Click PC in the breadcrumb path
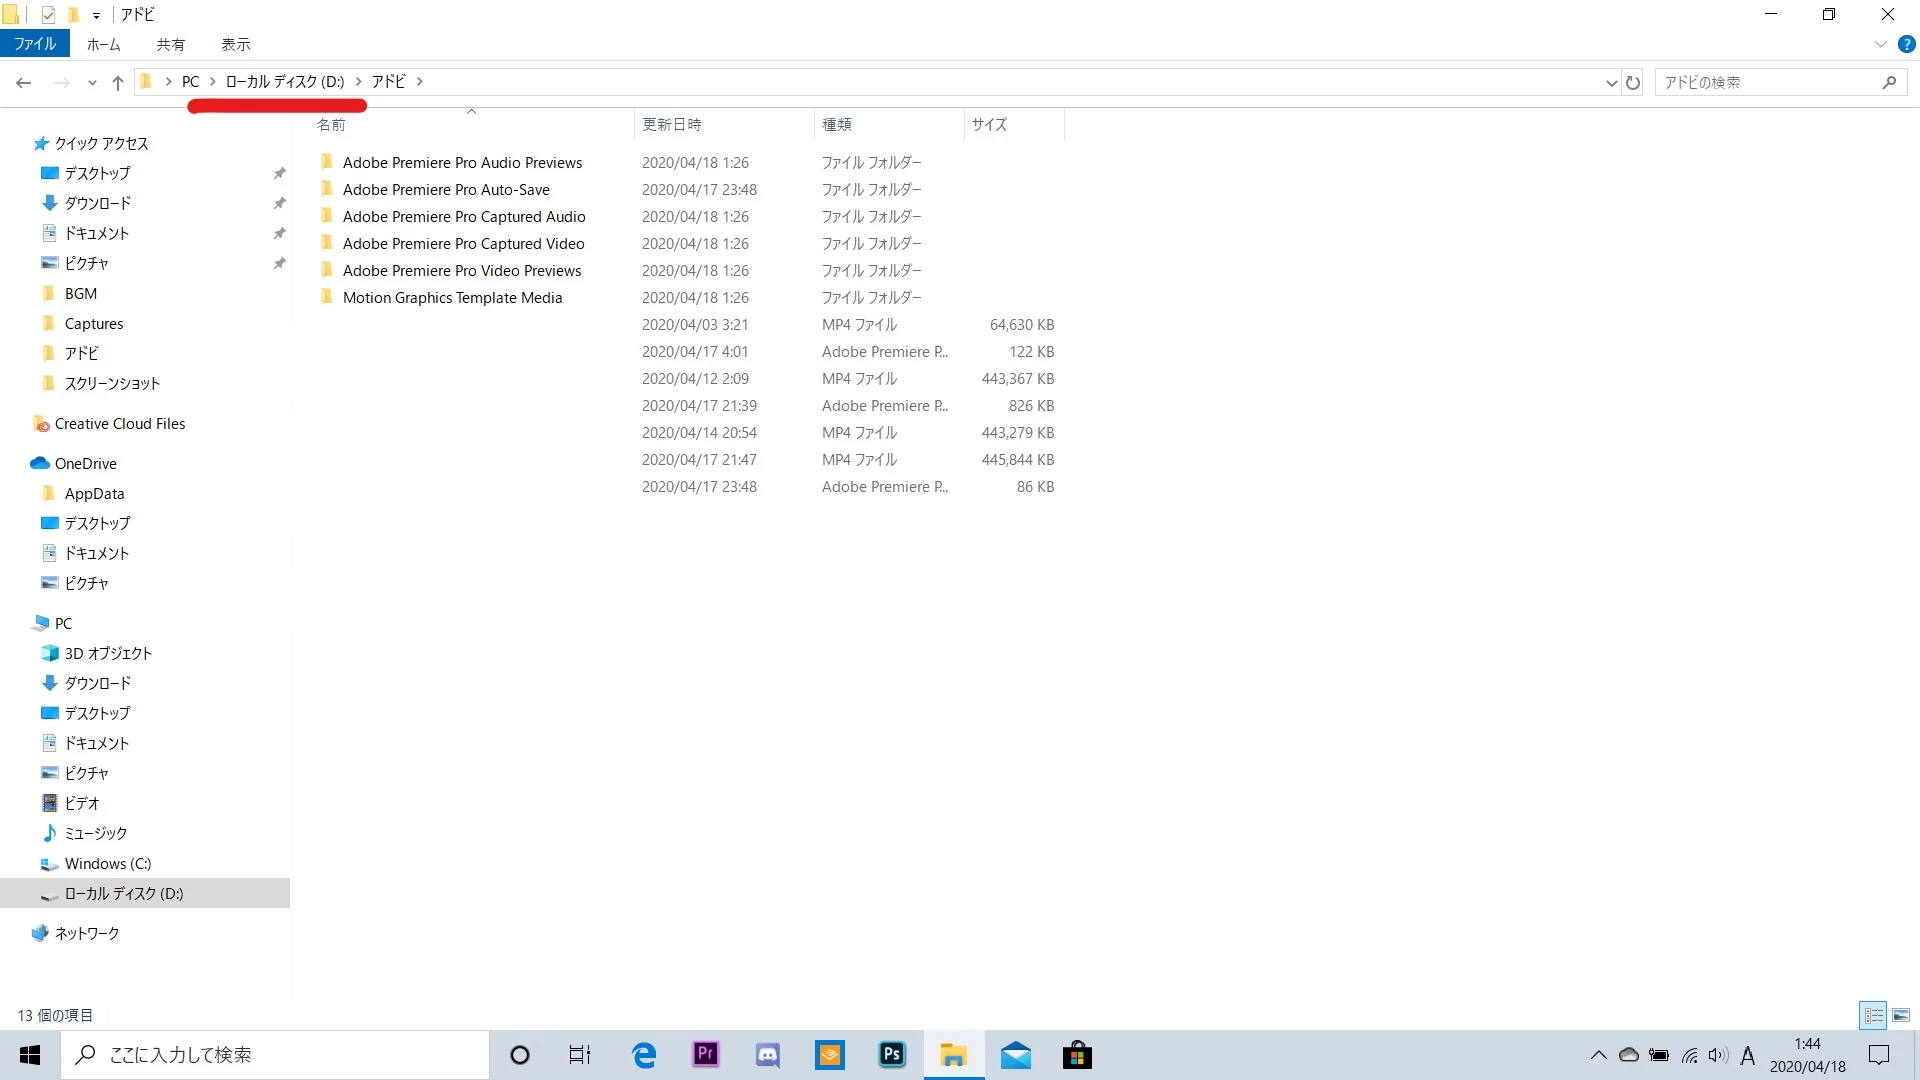This screenshot has width=1920, height=1080. coord(190,82)
